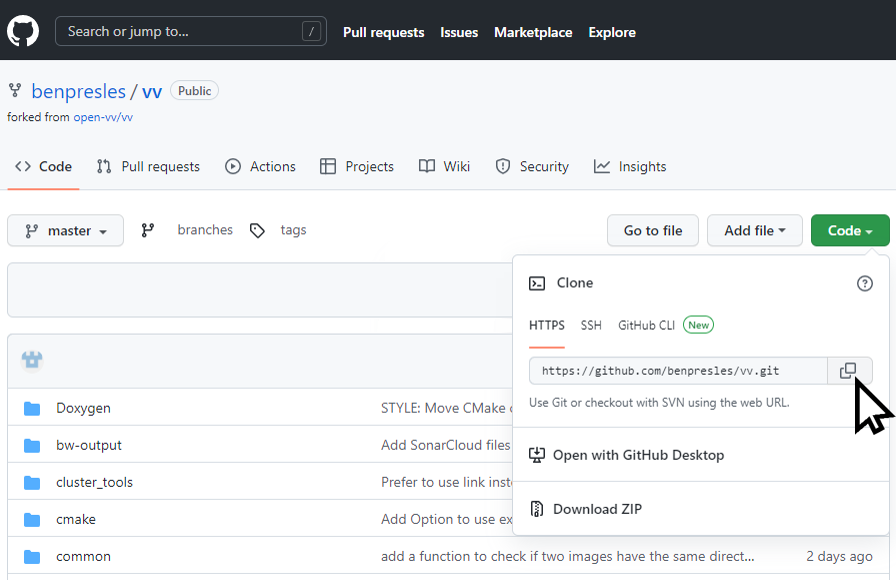Open 'STYLE: Move CMake' commit message
Screen dimensions: 896x580
coord(447,408)
